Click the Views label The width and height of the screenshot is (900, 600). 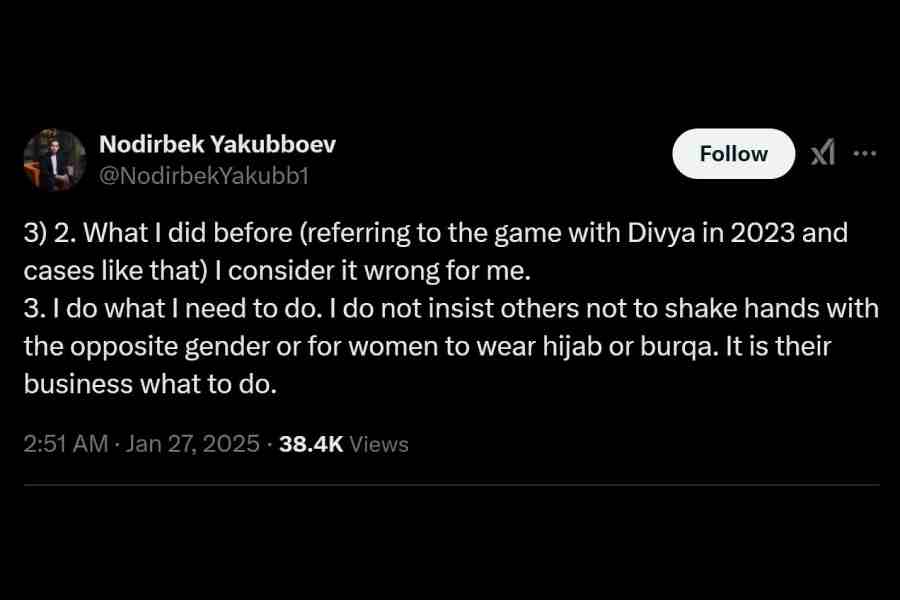(379, 444)
